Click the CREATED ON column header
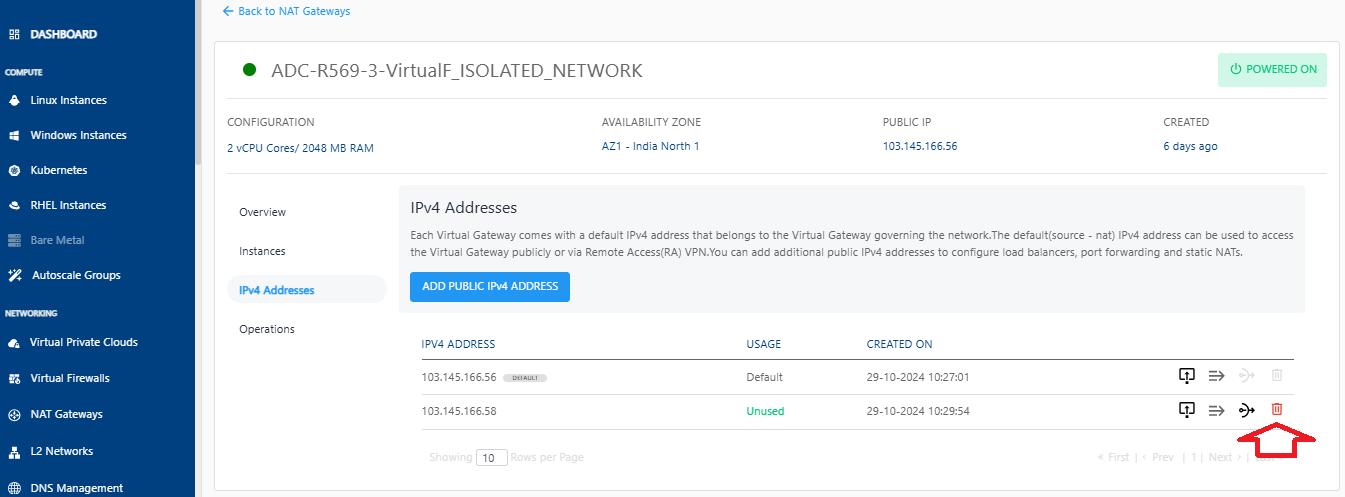 (899, 344)
